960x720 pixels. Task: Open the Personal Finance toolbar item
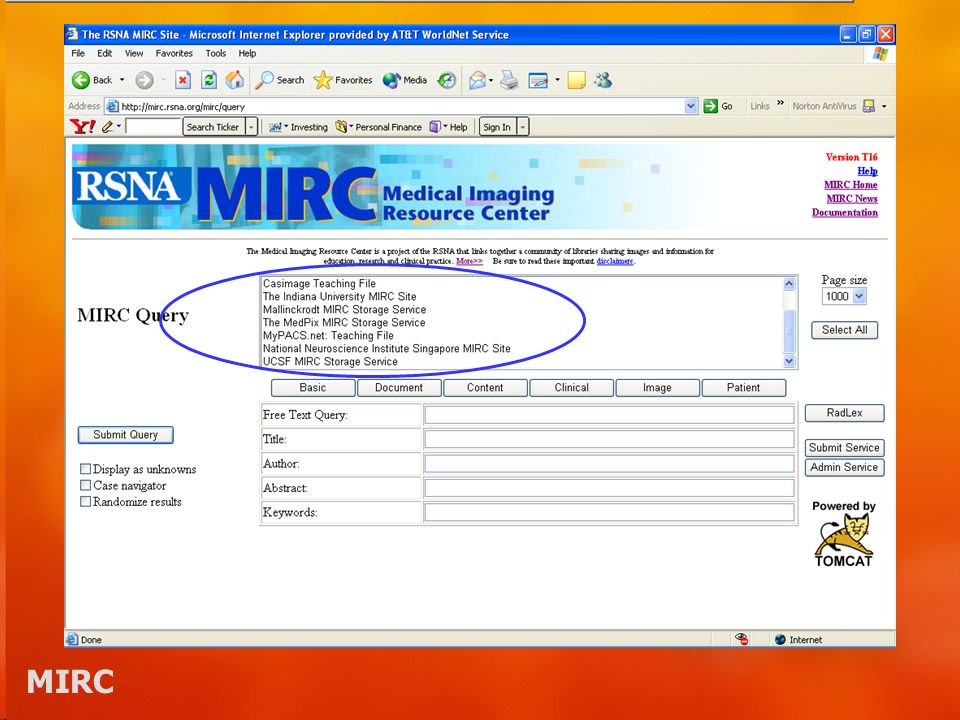379,127
